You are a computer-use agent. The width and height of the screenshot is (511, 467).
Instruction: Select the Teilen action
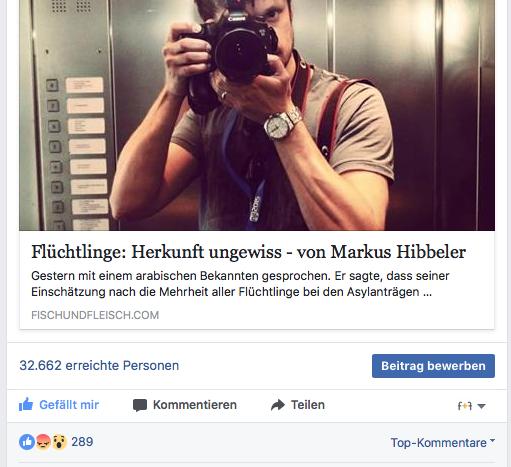(x=308, y=405)
